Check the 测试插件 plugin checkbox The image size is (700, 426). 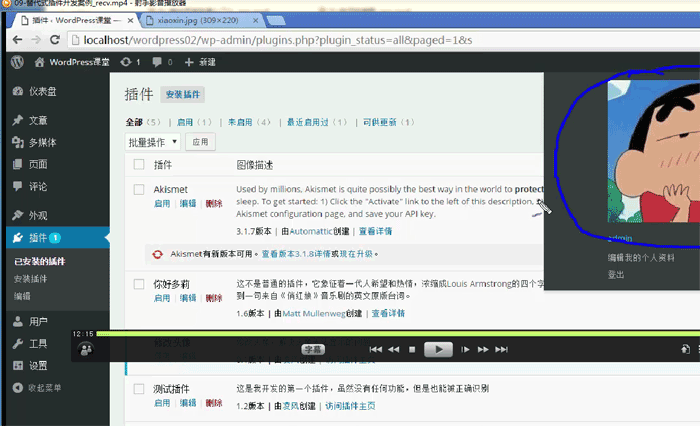click(x=139, y=389)
